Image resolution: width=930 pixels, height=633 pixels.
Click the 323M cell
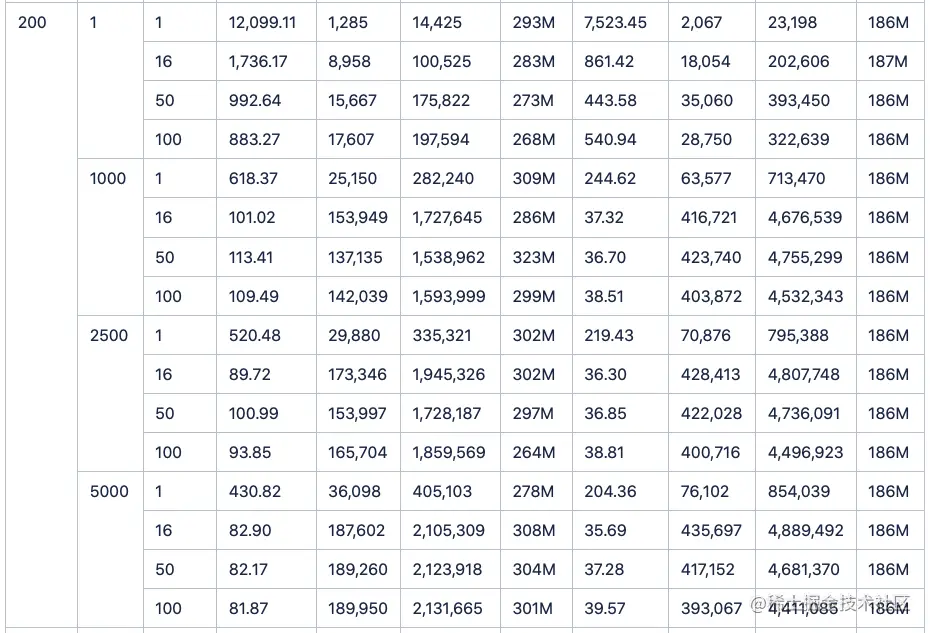point(533,257)
